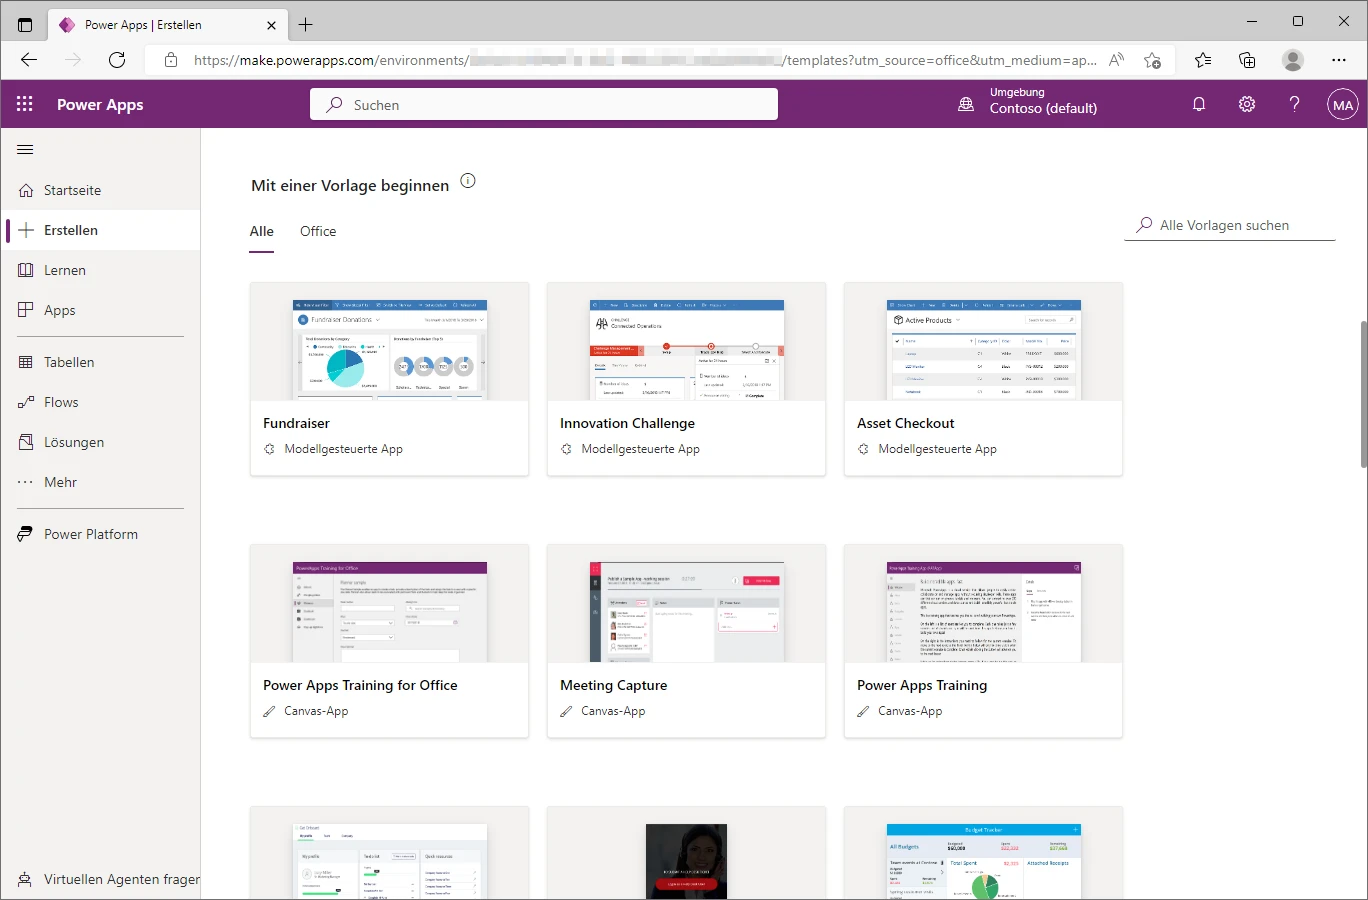Viewport: 1368px width, 900px height.
Task: Open Power Platform in the sidebar
Action: pos(100,534)
